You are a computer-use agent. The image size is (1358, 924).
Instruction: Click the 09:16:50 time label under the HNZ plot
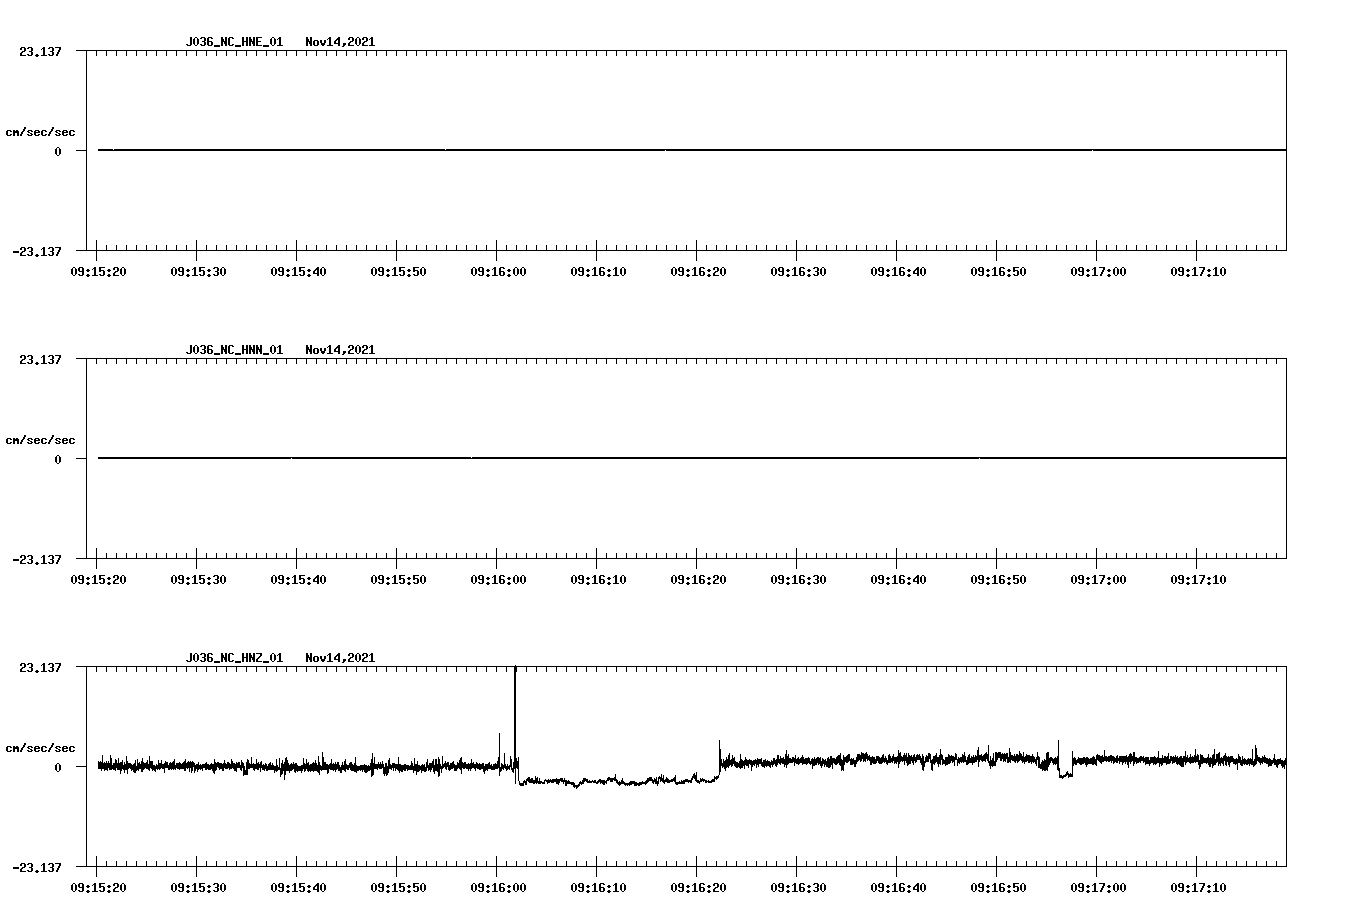(998, 888)
